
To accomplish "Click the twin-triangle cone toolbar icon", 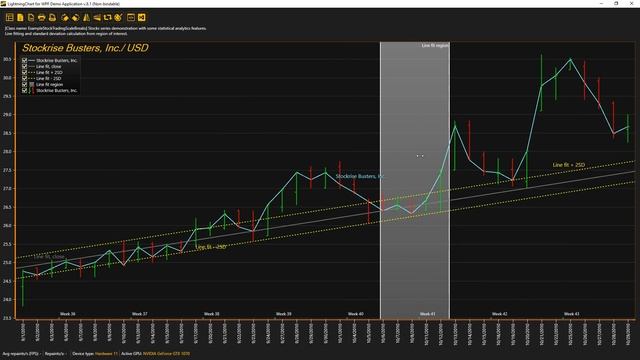I will [87, 18].
